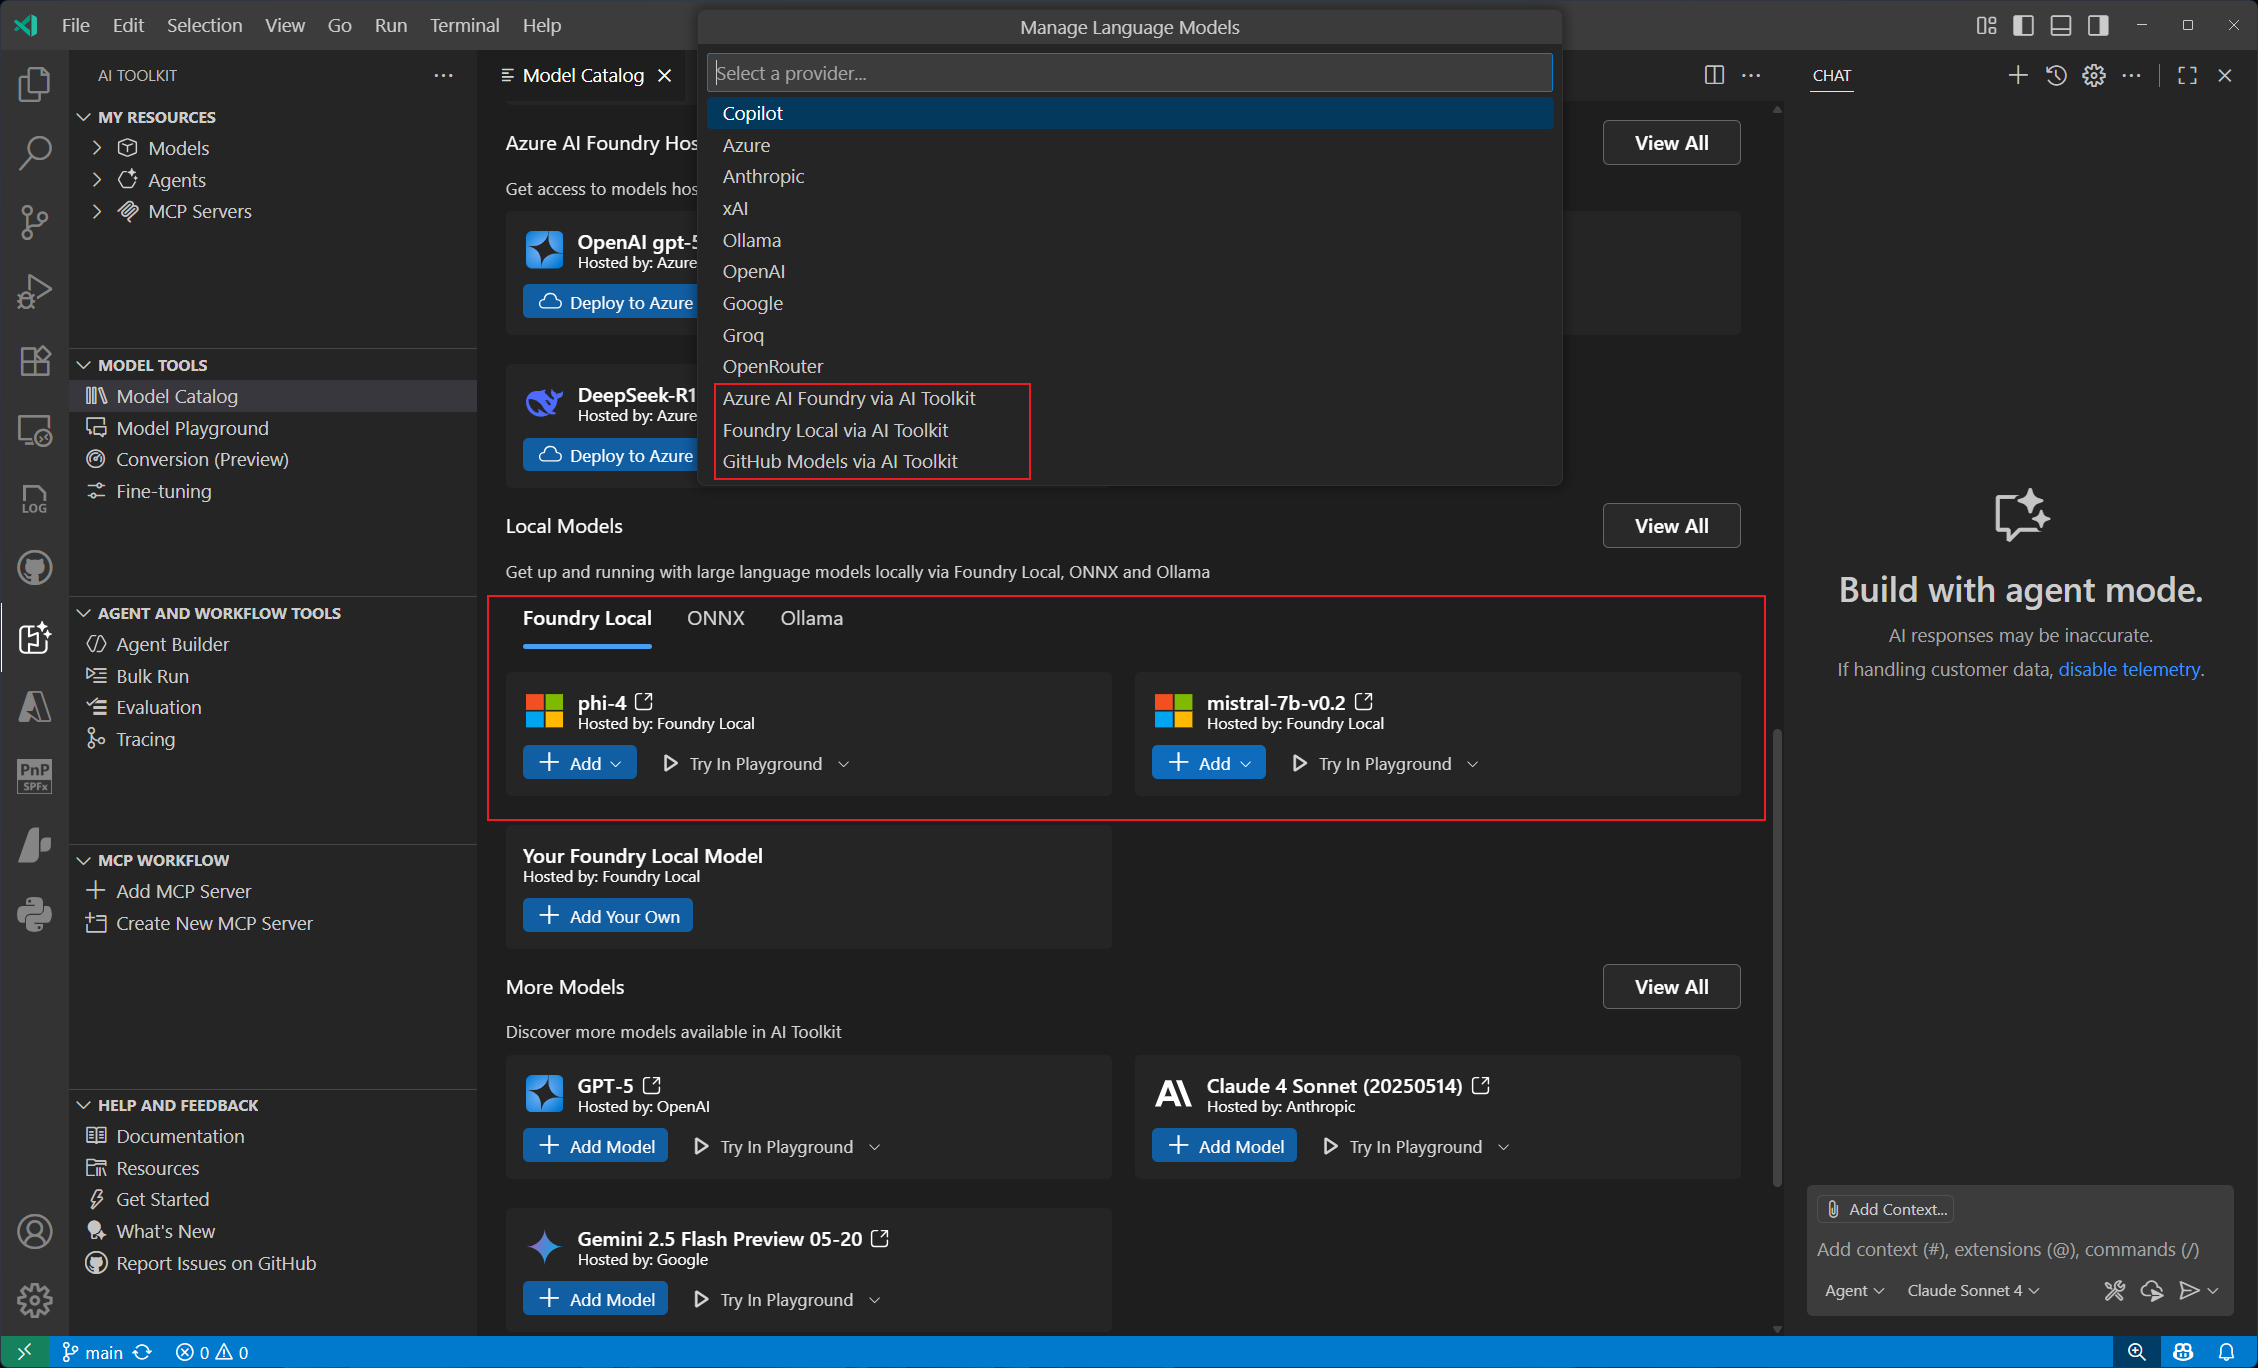The height and width of the screenshot is (1368, 2258).
Task: Open the Extensions view
Action: tap(35, 360)
